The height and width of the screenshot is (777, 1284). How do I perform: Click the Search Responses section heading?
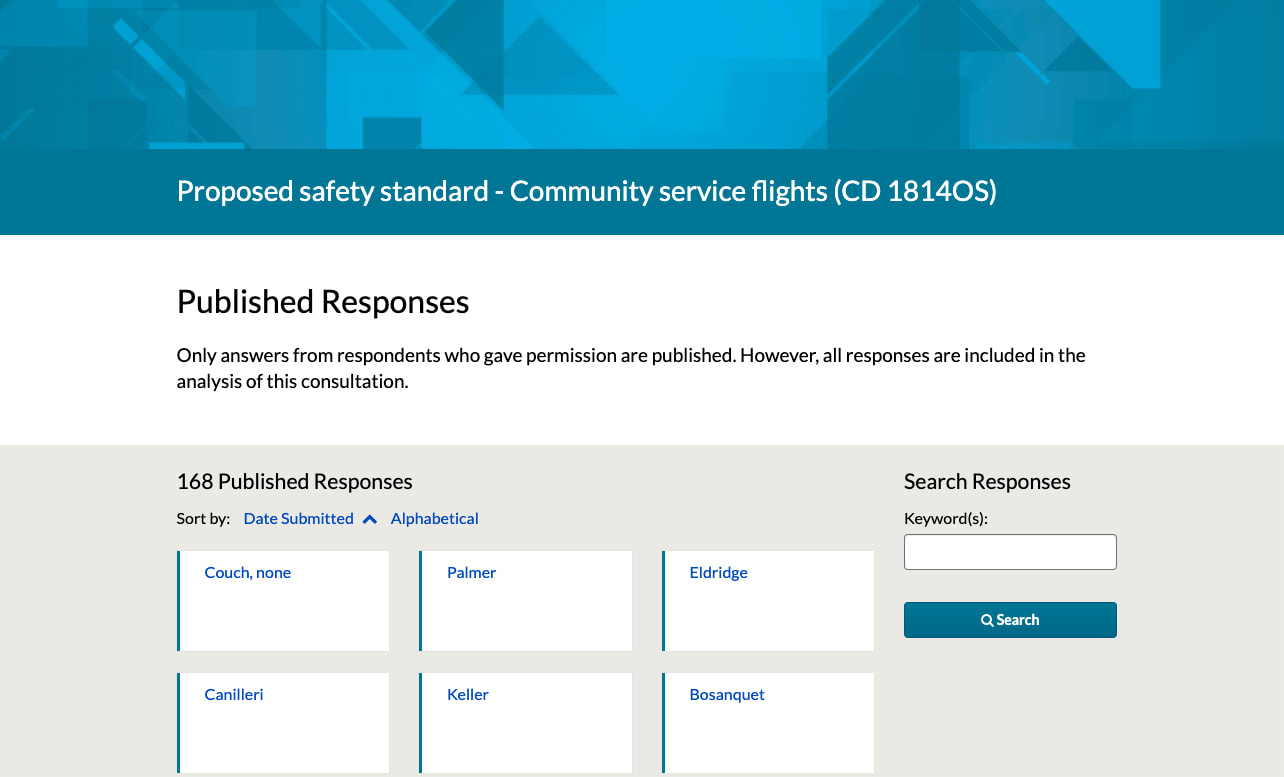[987, 481]
